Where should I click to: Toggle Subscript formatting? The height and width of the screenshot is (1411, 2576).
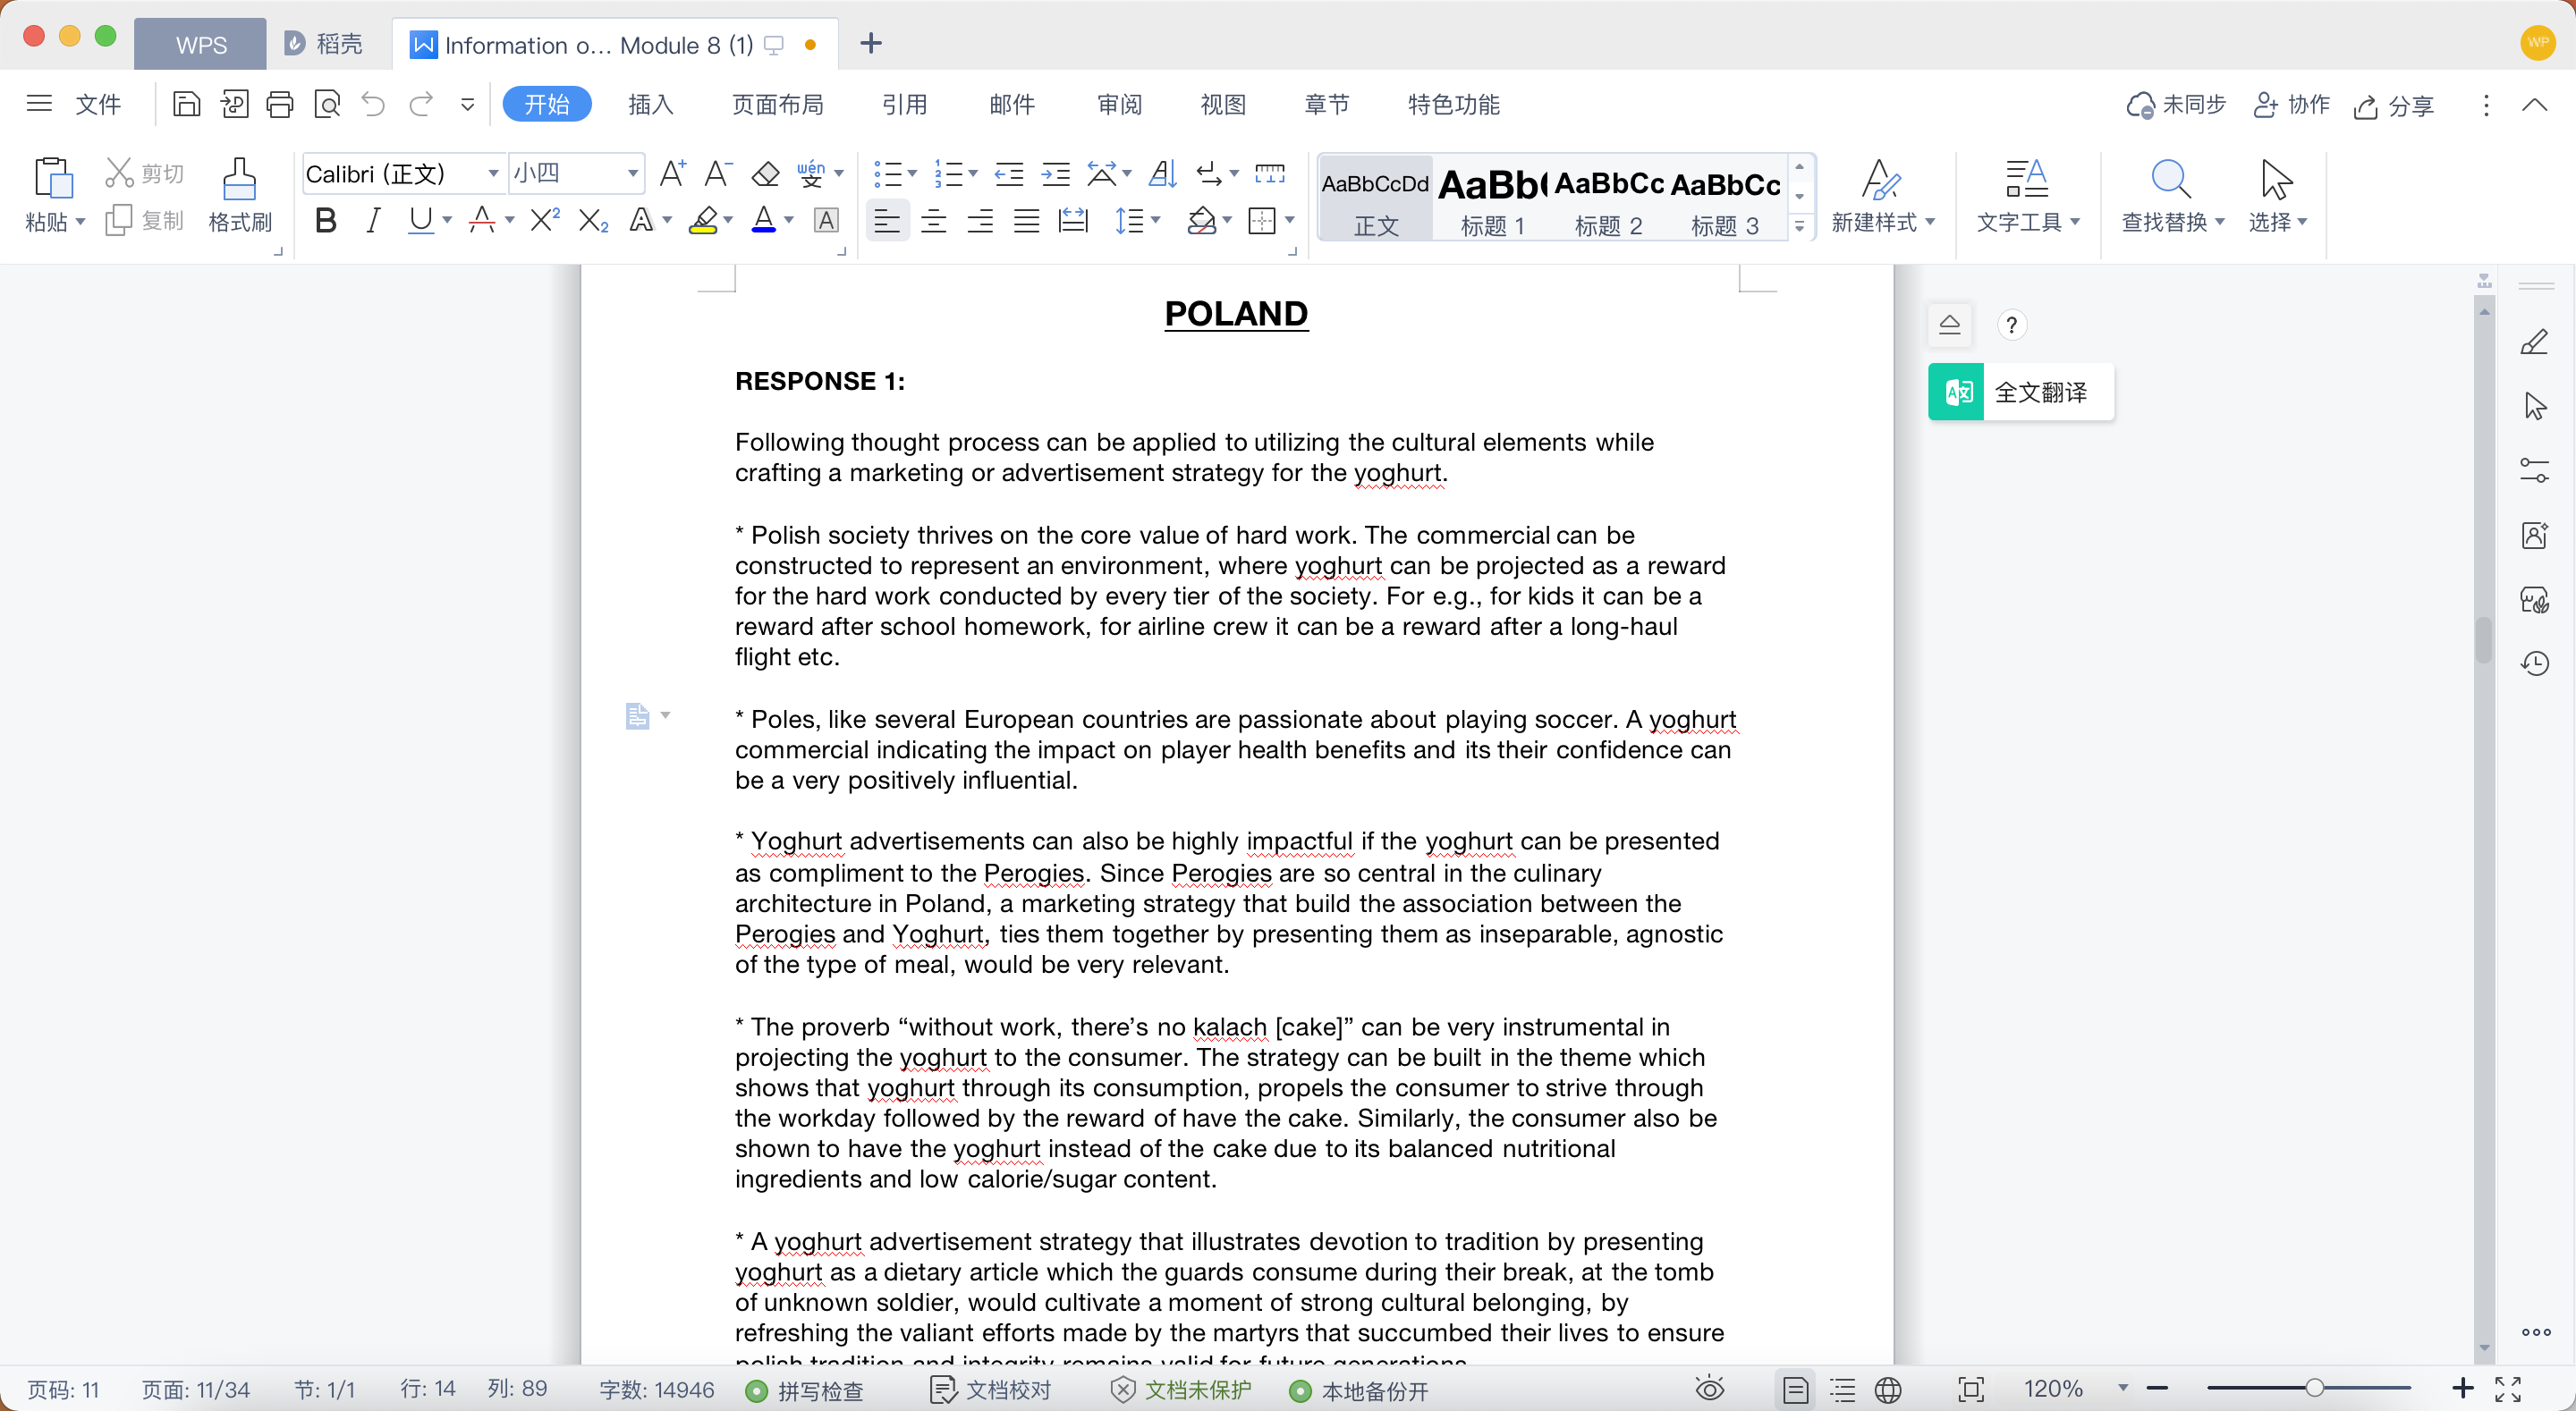coord(593,220)
